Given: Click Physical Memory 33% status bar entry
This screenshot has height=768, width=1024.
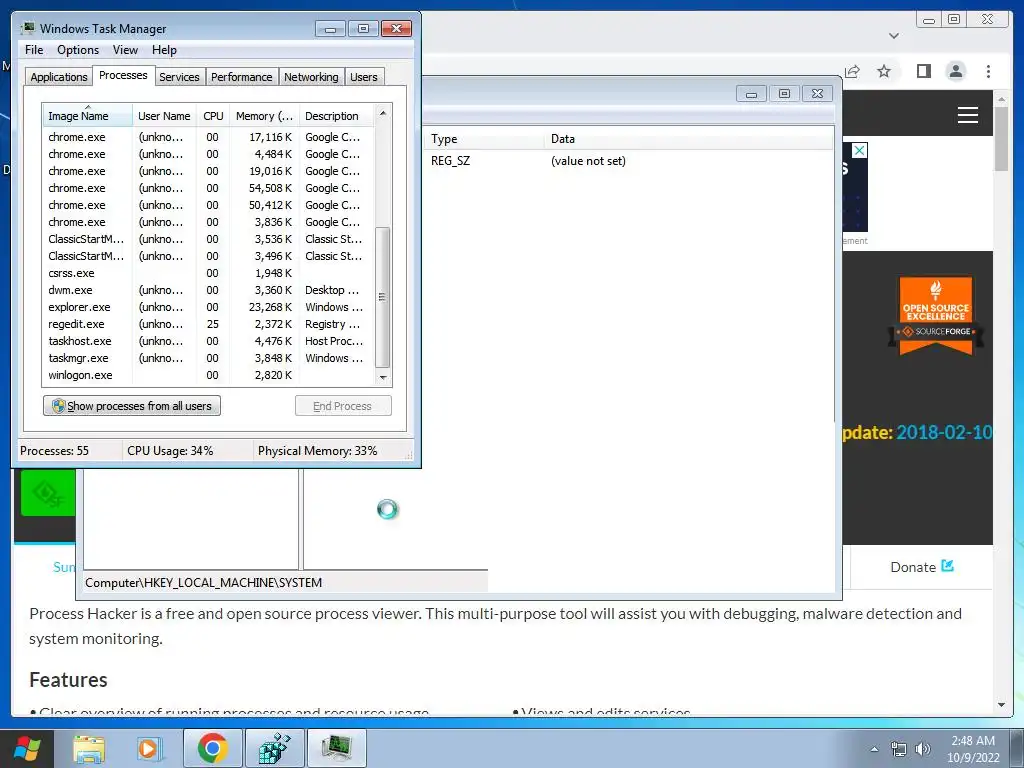Looking at the screenshot, I should (x=317, y=451).
